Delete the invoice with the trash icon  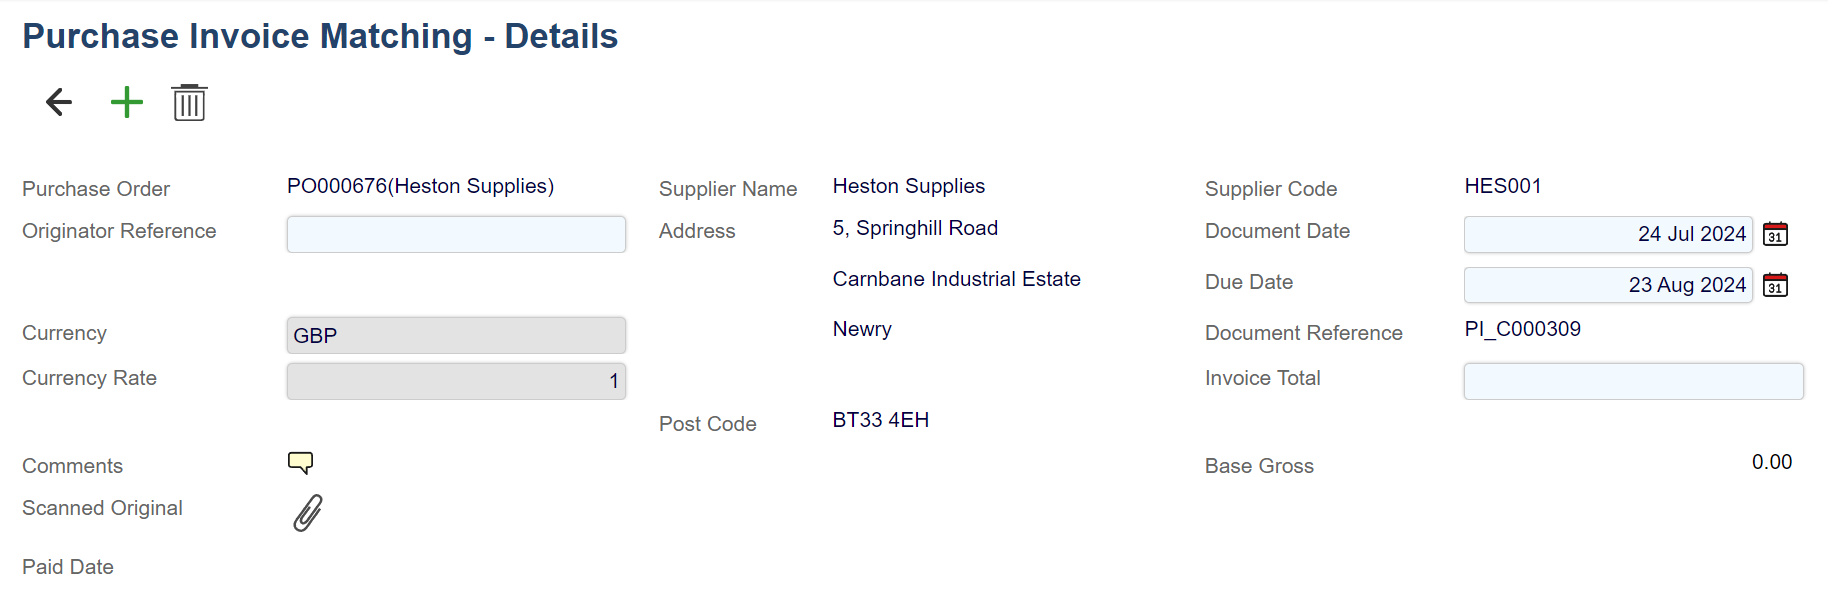click(189, 103)
